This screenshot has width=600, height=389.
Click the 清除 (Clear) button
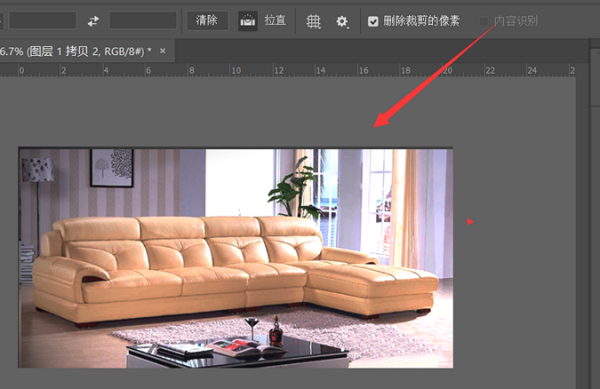[x=207, y=20]
